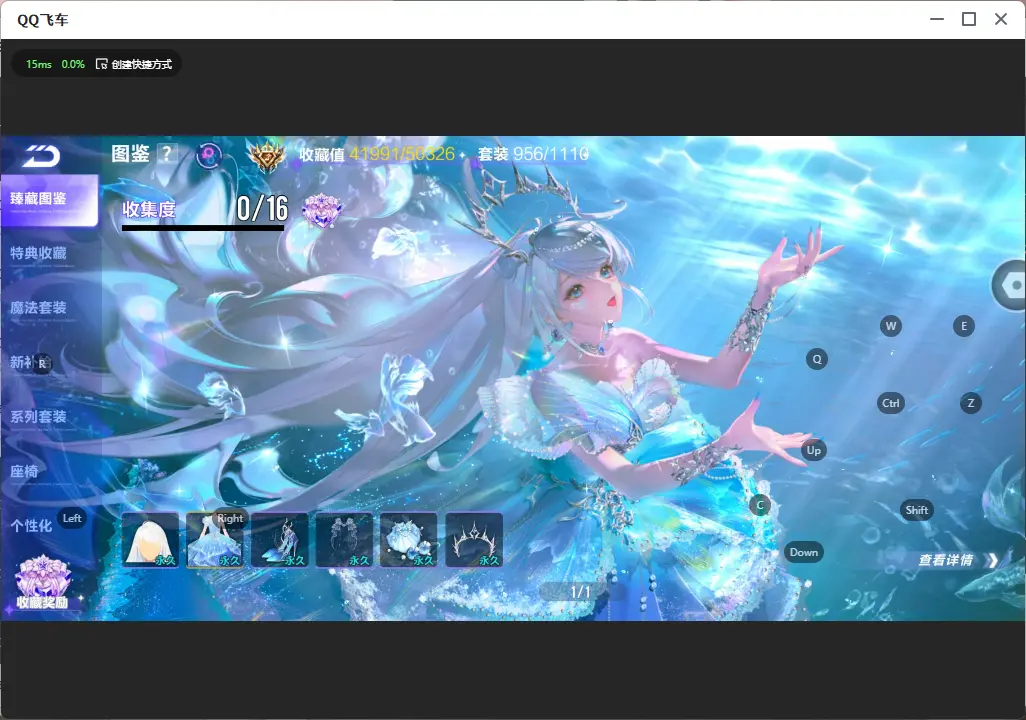Click the 1/1 page indicator

580,592
